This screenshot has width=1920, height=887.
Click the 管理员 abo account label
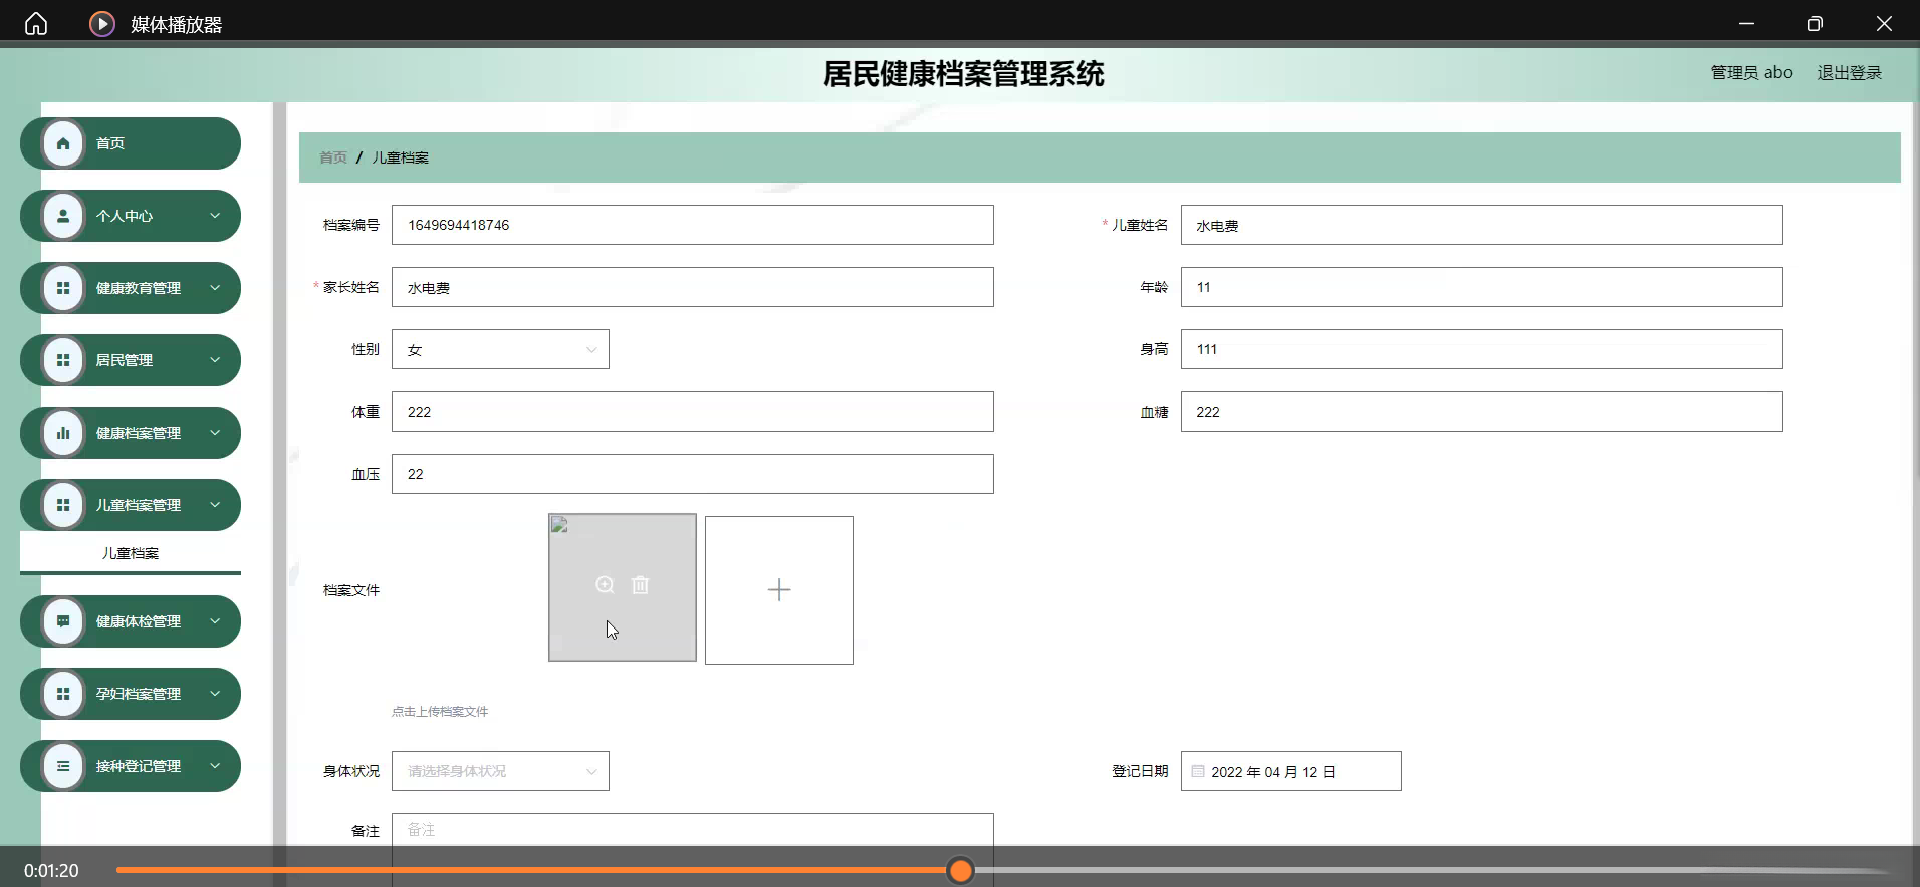tap(1751, 73)
